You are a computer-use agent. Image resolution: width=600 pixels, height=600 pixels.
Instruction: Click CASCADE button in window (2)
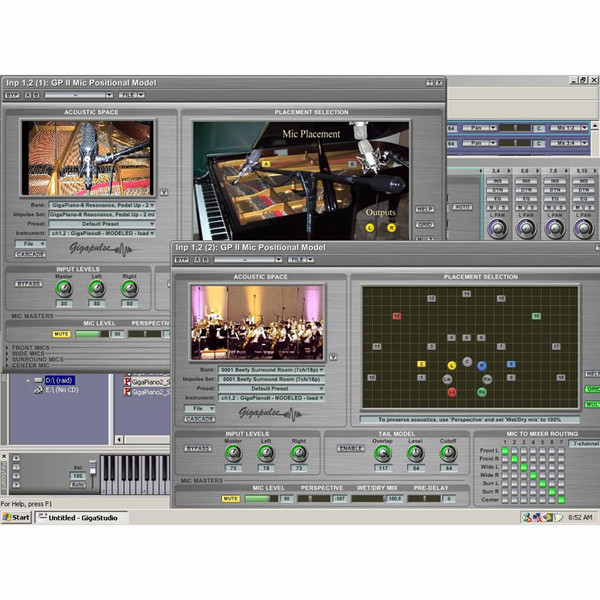coord(200,419)
